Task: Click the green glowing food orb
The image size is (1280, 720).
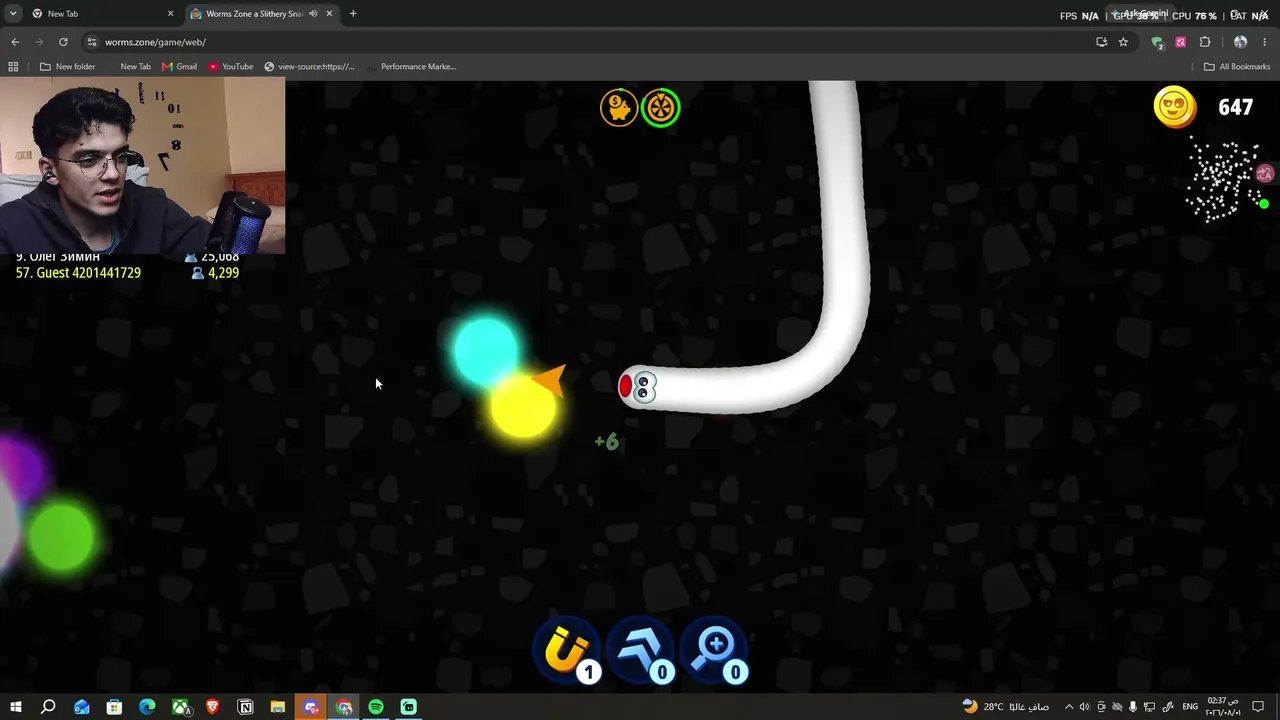Action: (x=62, y=537)
